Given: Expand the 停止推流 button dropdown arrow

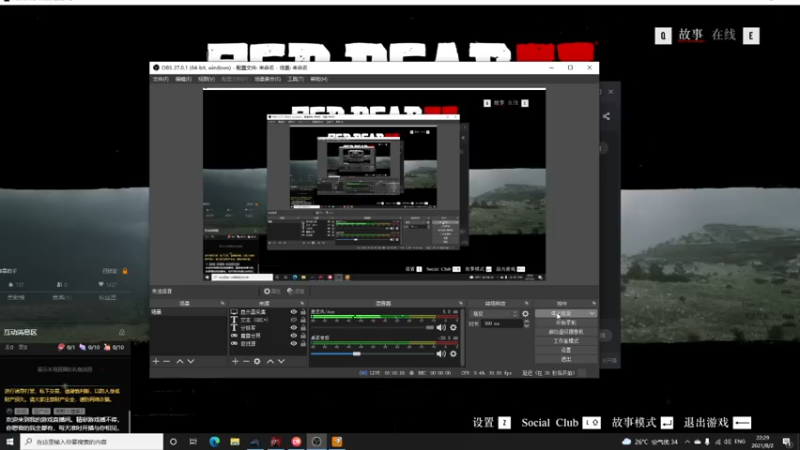Looking at the screenshot, I should [592, 314].
